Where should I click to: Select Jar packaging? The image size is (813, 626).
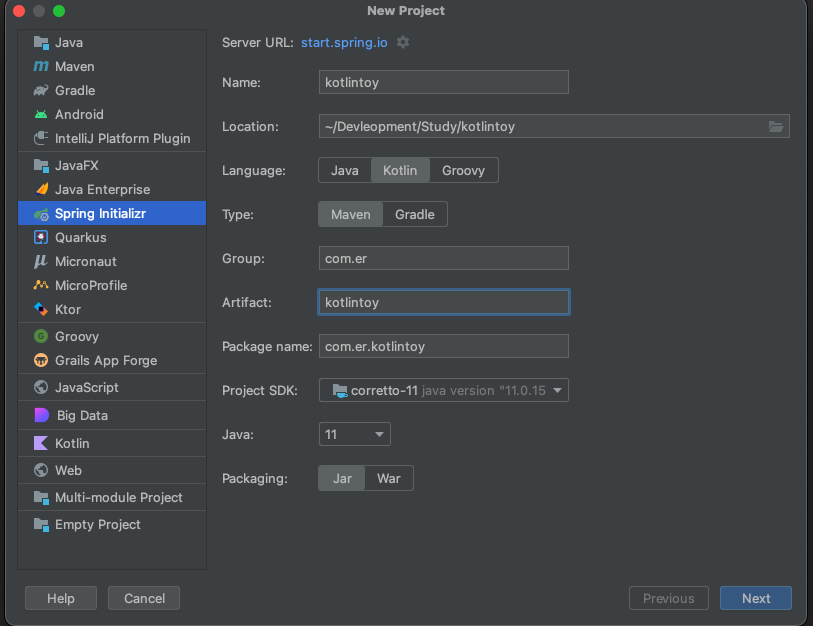pos(342,478)
